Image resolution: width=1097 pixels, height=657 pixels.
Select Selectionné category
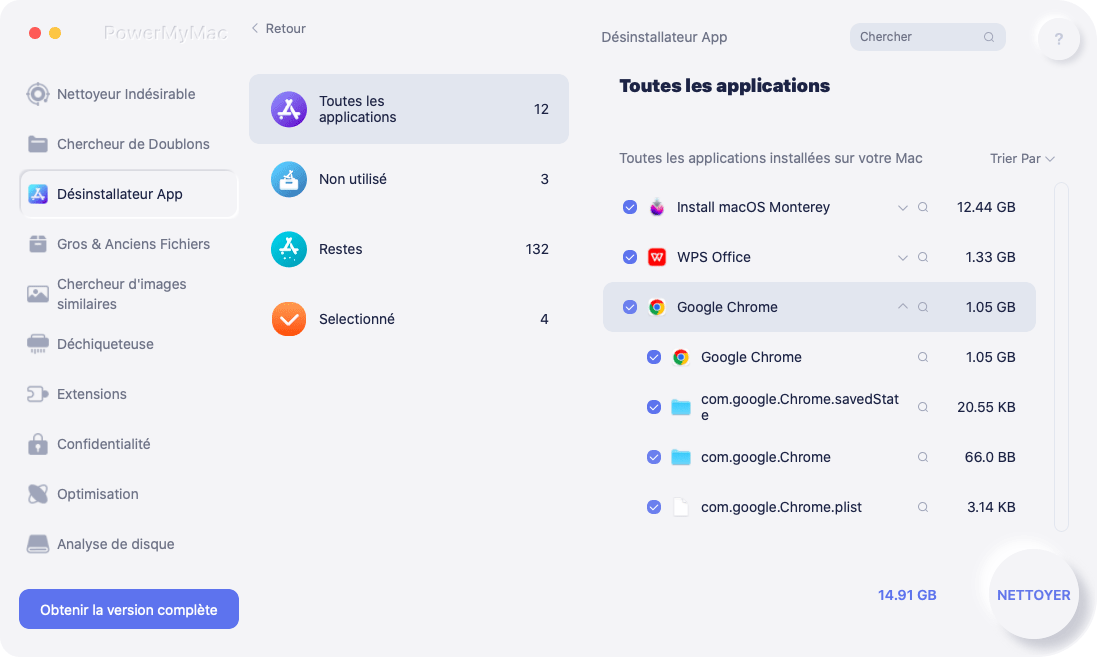coord(409,319)
